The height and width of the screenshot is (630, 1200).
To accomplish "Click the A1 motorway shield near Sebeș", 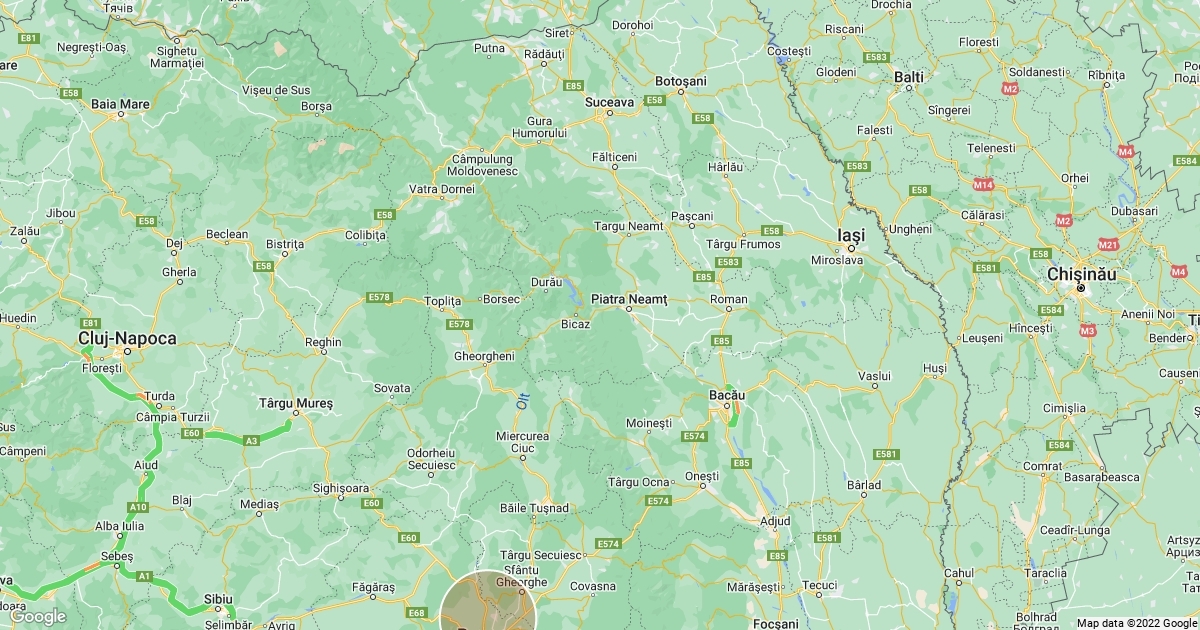I will point(144,576).
